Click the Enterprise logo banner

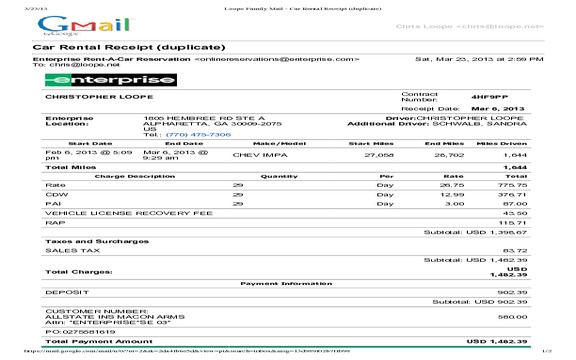(x=111, y=80)
